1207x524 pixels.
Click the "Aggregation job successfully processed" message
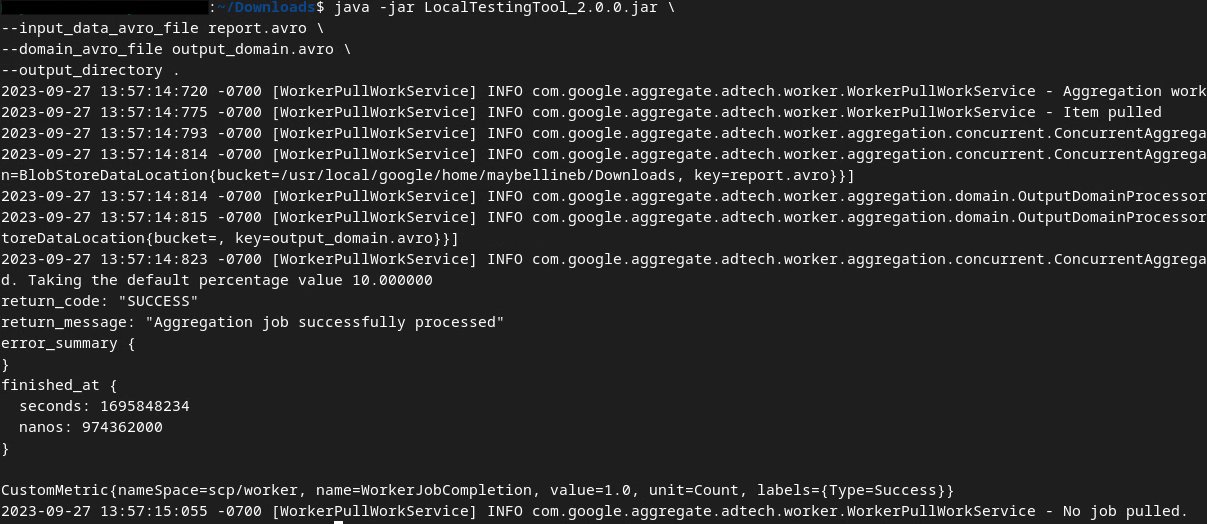pos(323,322)
